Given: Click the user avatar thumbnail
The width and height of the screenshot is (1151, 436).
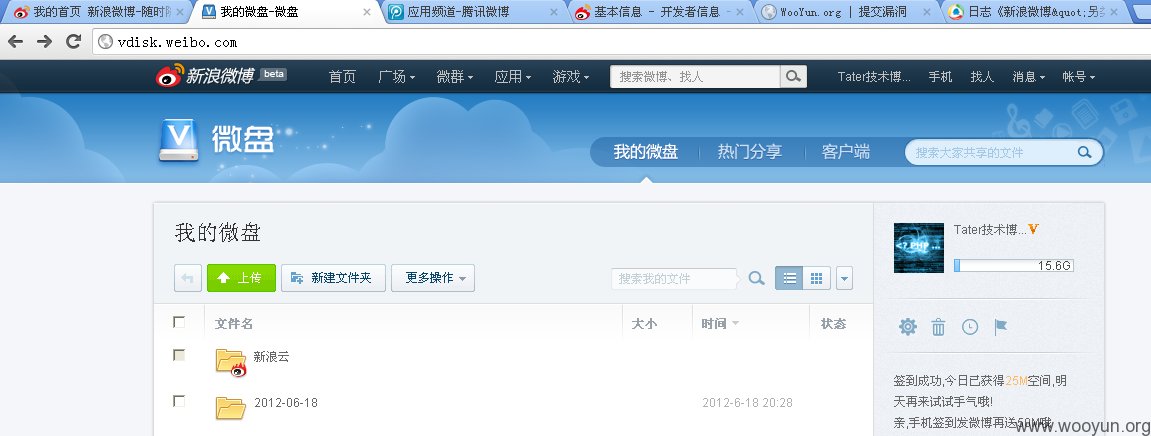Looking at the screenshot, I should tap(918, 248).
